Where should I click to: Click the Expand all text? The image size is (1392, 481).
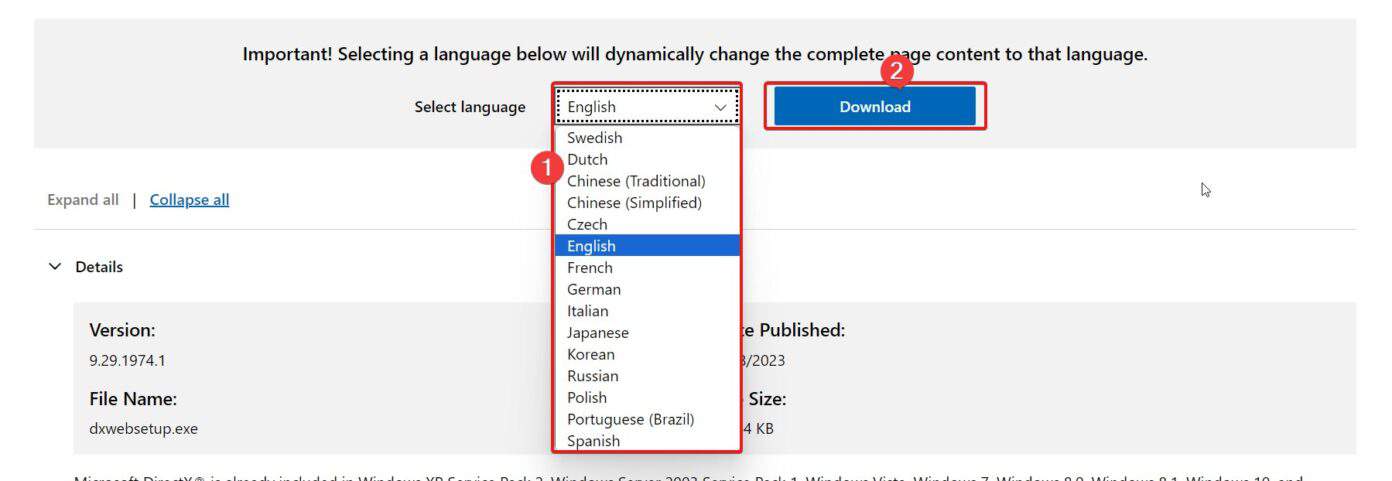[x=83, y=200]
